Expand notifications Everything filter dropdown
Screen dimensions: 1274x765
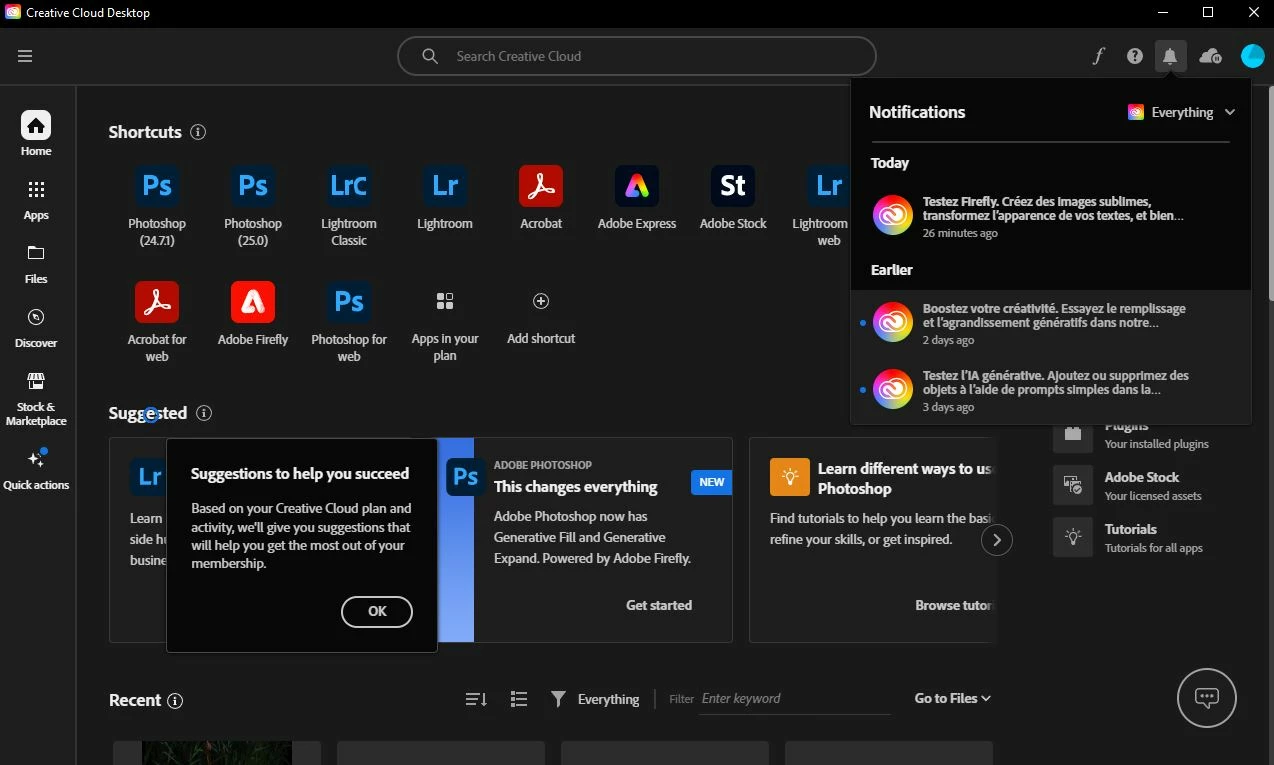pos(1182,112)
